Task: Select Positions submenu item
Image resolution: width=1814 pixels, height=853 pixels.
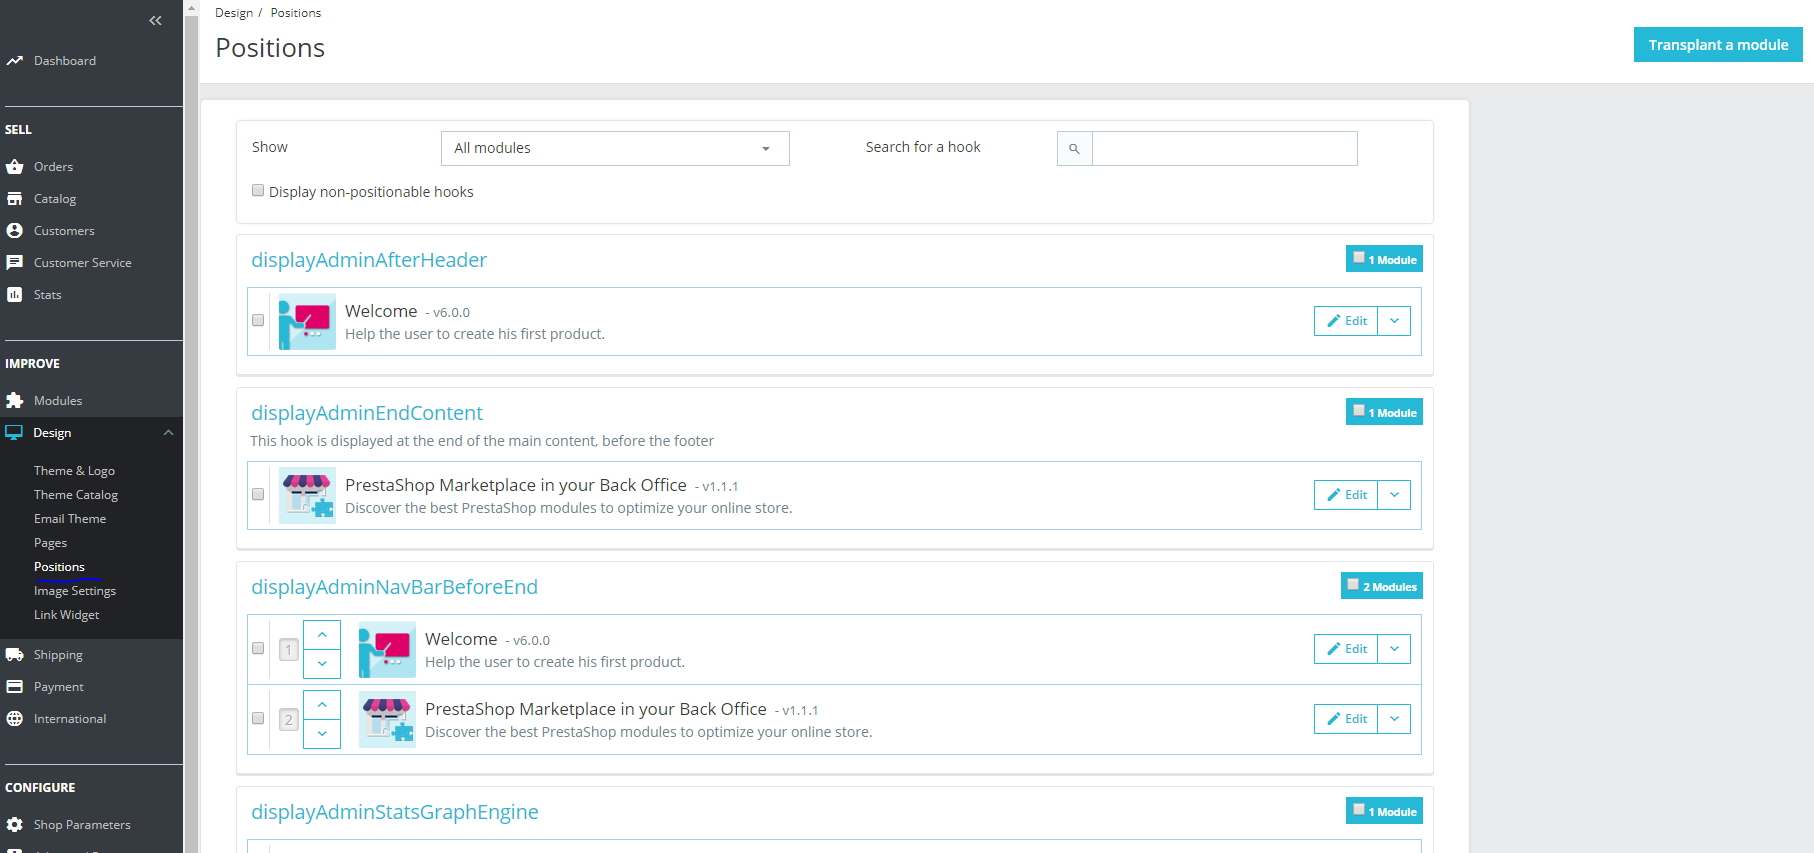Action: 59,567
